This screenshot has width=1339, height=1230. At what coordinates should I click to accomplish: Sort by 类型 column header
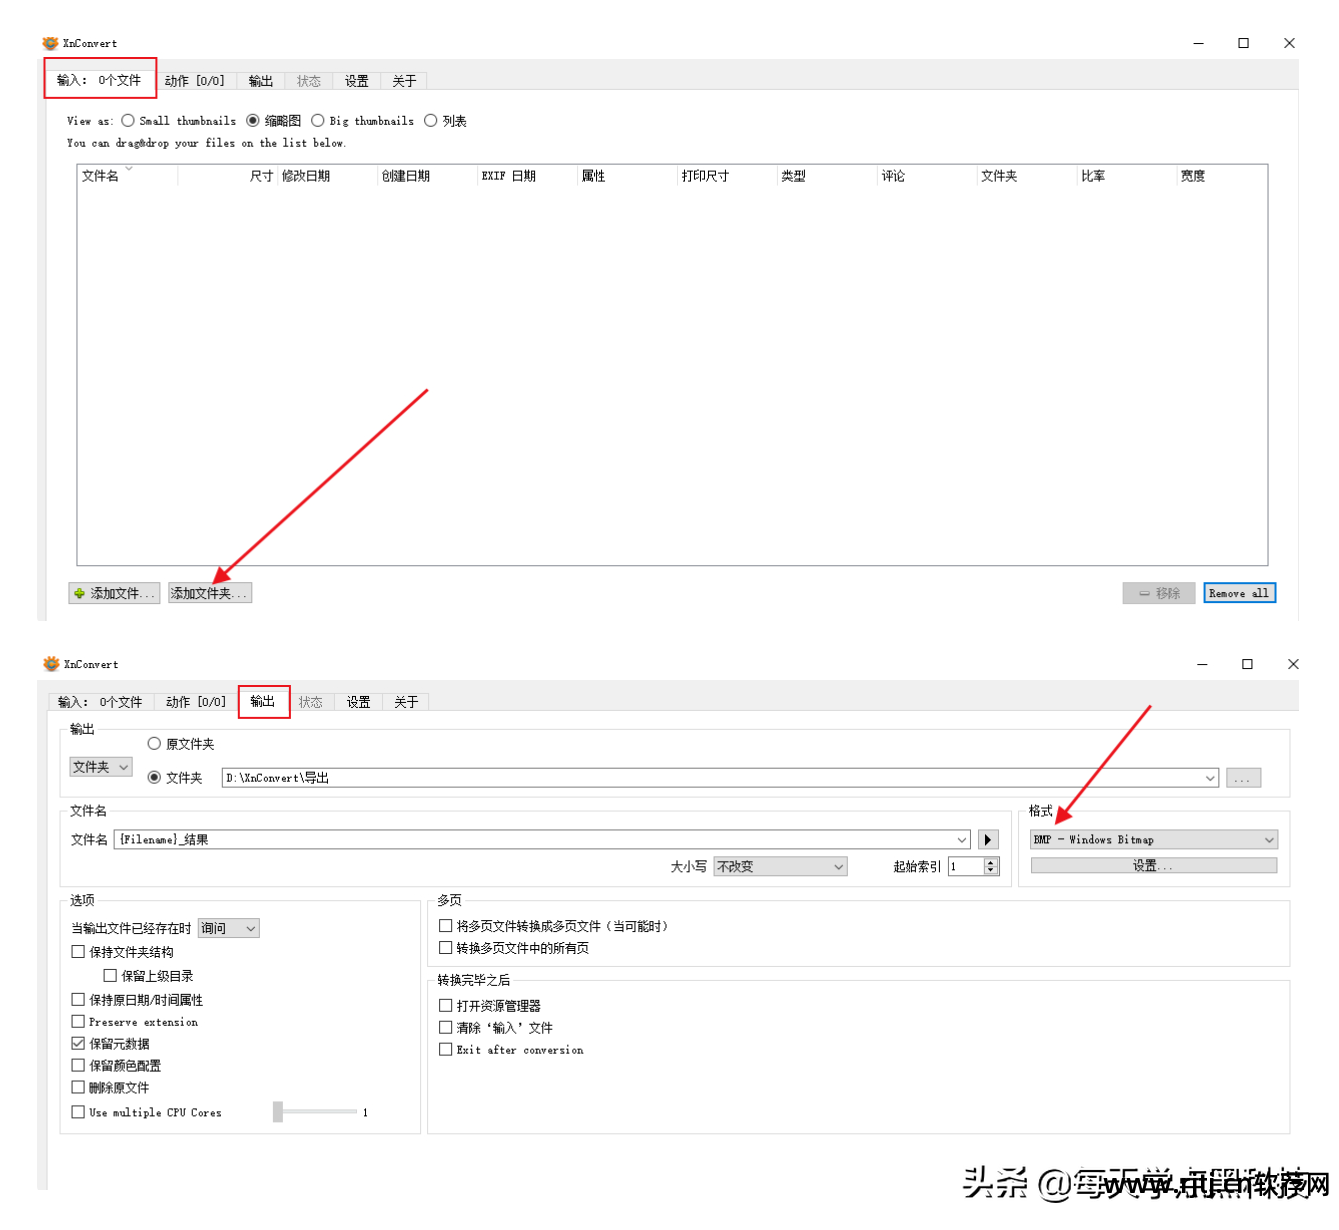pos(827,176)
